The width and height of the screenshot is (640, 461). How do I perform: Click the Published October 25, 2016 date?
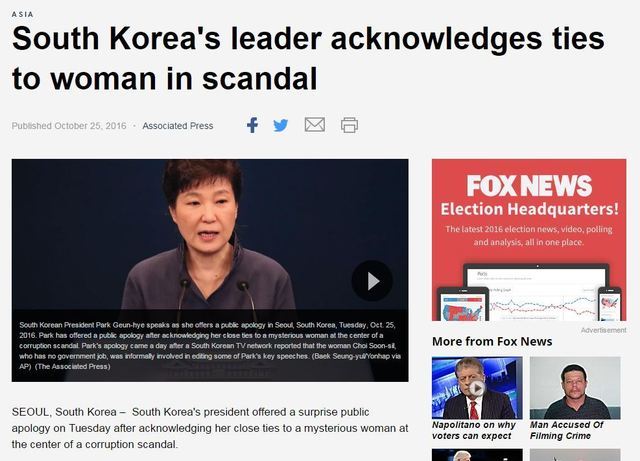(69, 126)
